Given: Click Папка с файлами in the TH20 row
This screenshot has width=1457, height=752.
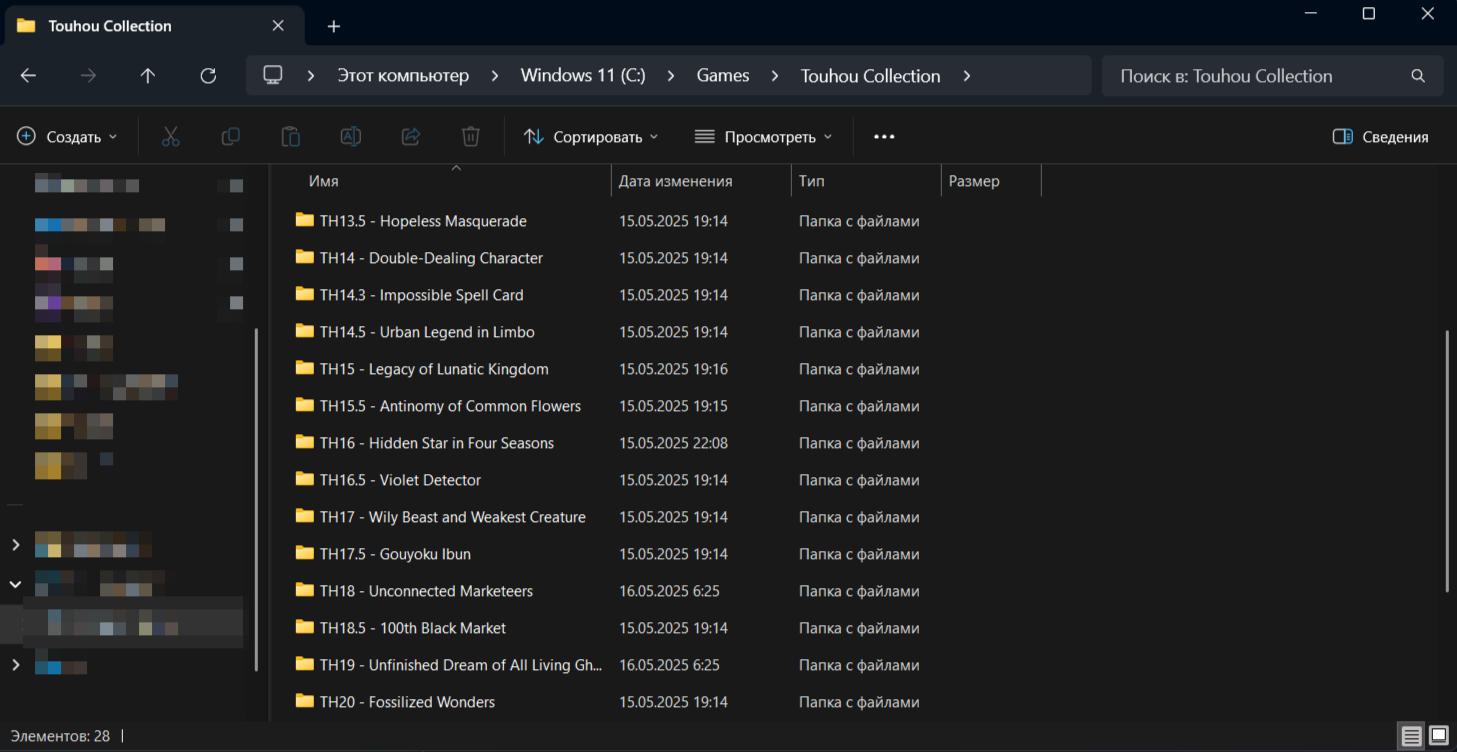Looking at the screenshot, I should [859, 702].
